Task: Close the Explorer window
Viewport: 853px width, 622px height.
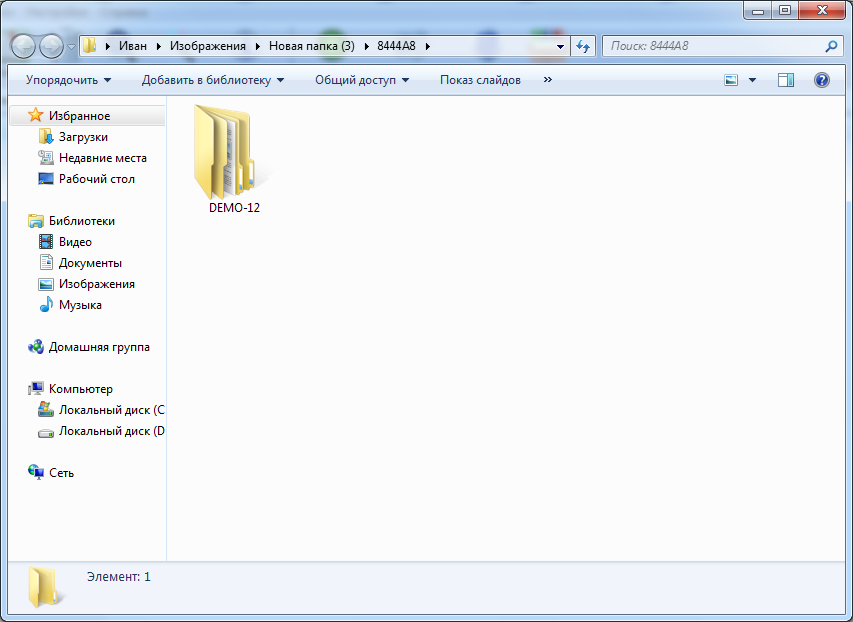Action: point(823,10)
